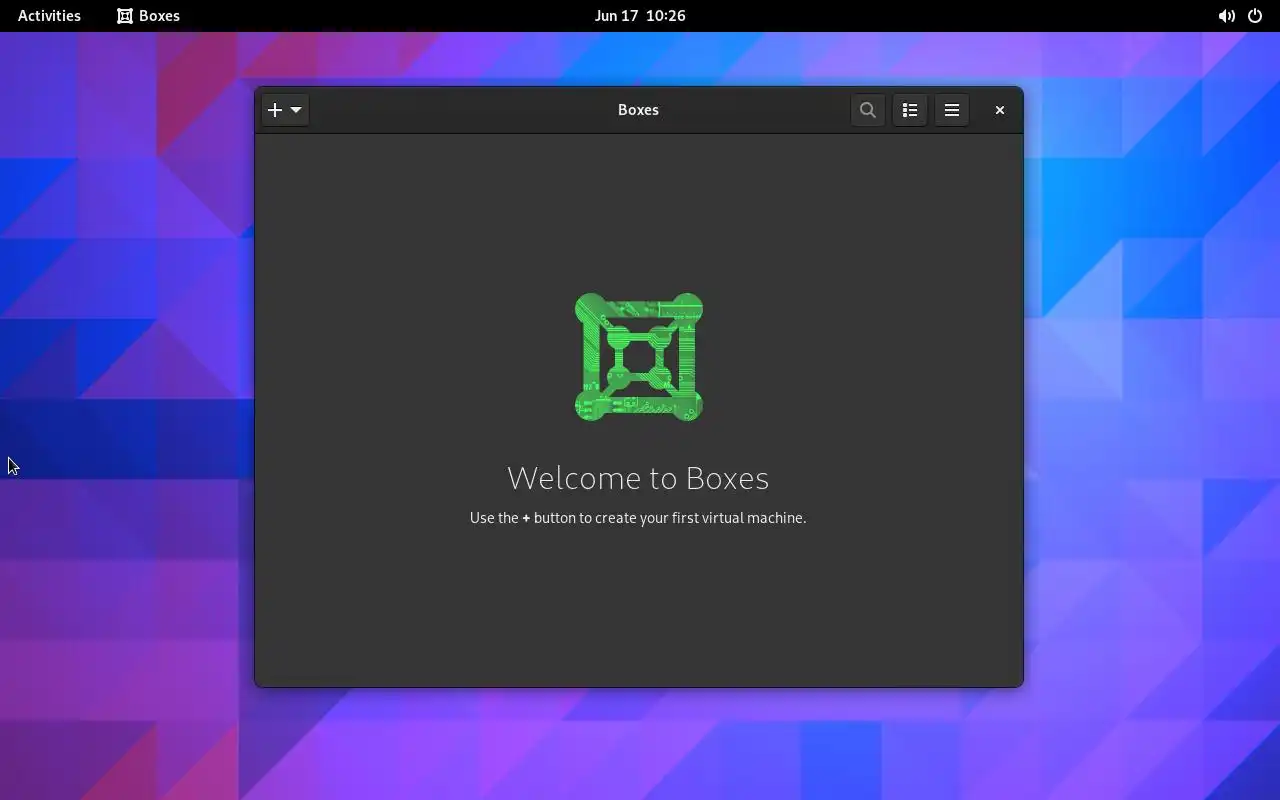Click the text 'Use the + button to create your first virtual machine.'
This screenshot has width=1280, height=800.
click(x=638, y=518)
